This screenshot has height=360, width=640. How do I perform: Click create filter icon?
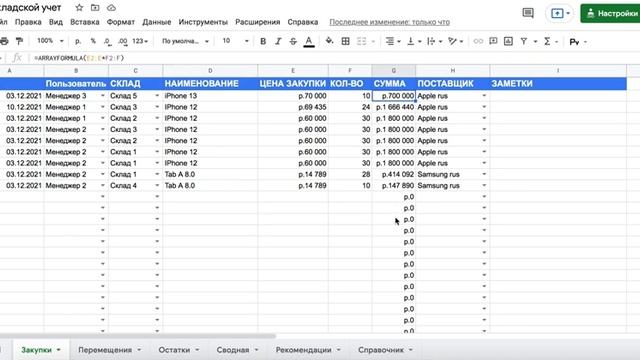[524, 41]
